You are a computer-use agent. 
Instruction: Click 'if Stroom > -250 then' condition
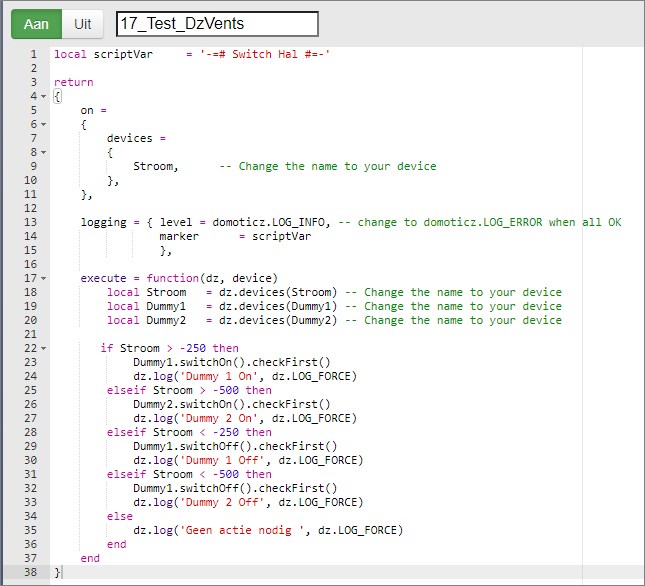point(169,348)
